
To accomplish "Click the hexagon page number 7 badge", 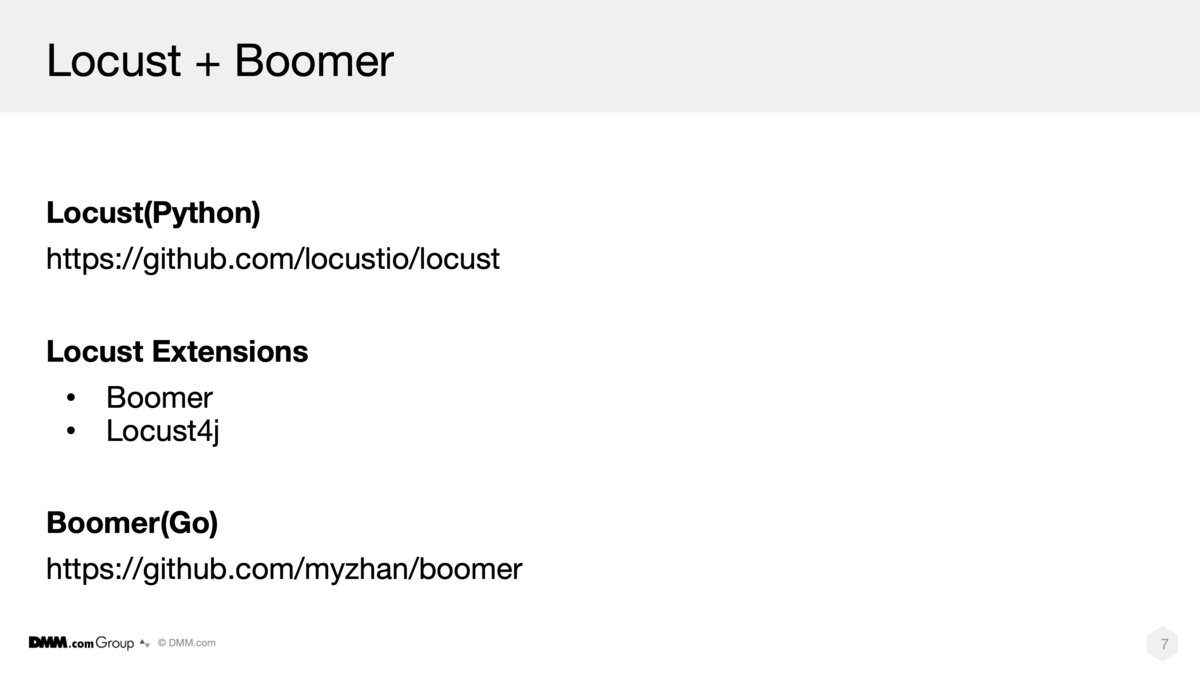I will click(x=1163, y=645).
